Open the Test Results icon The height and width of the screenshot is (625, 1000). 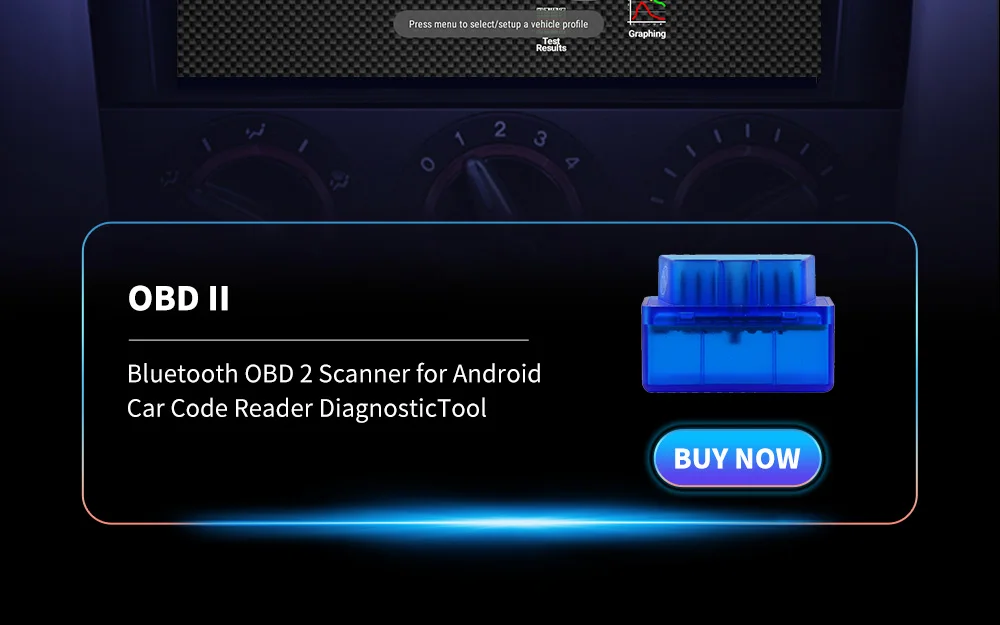[x=551, y=43]
